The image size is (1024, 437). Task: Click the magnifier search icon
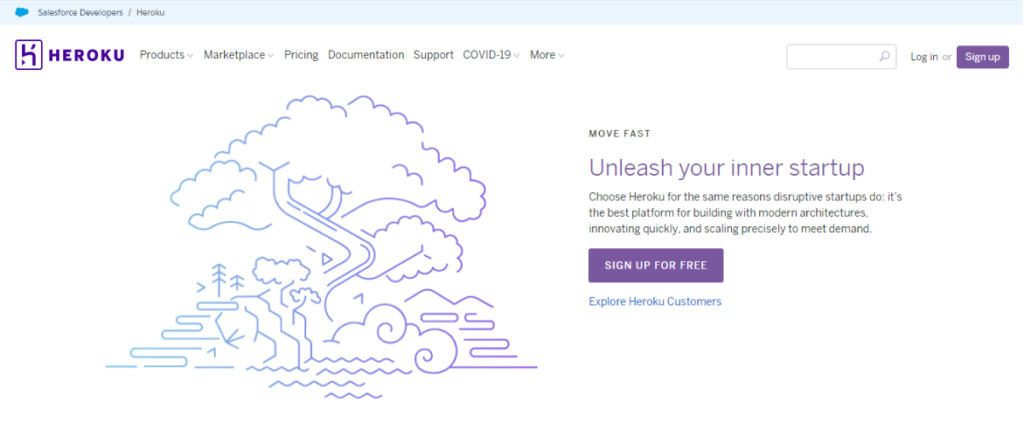[x=884, y=57]
